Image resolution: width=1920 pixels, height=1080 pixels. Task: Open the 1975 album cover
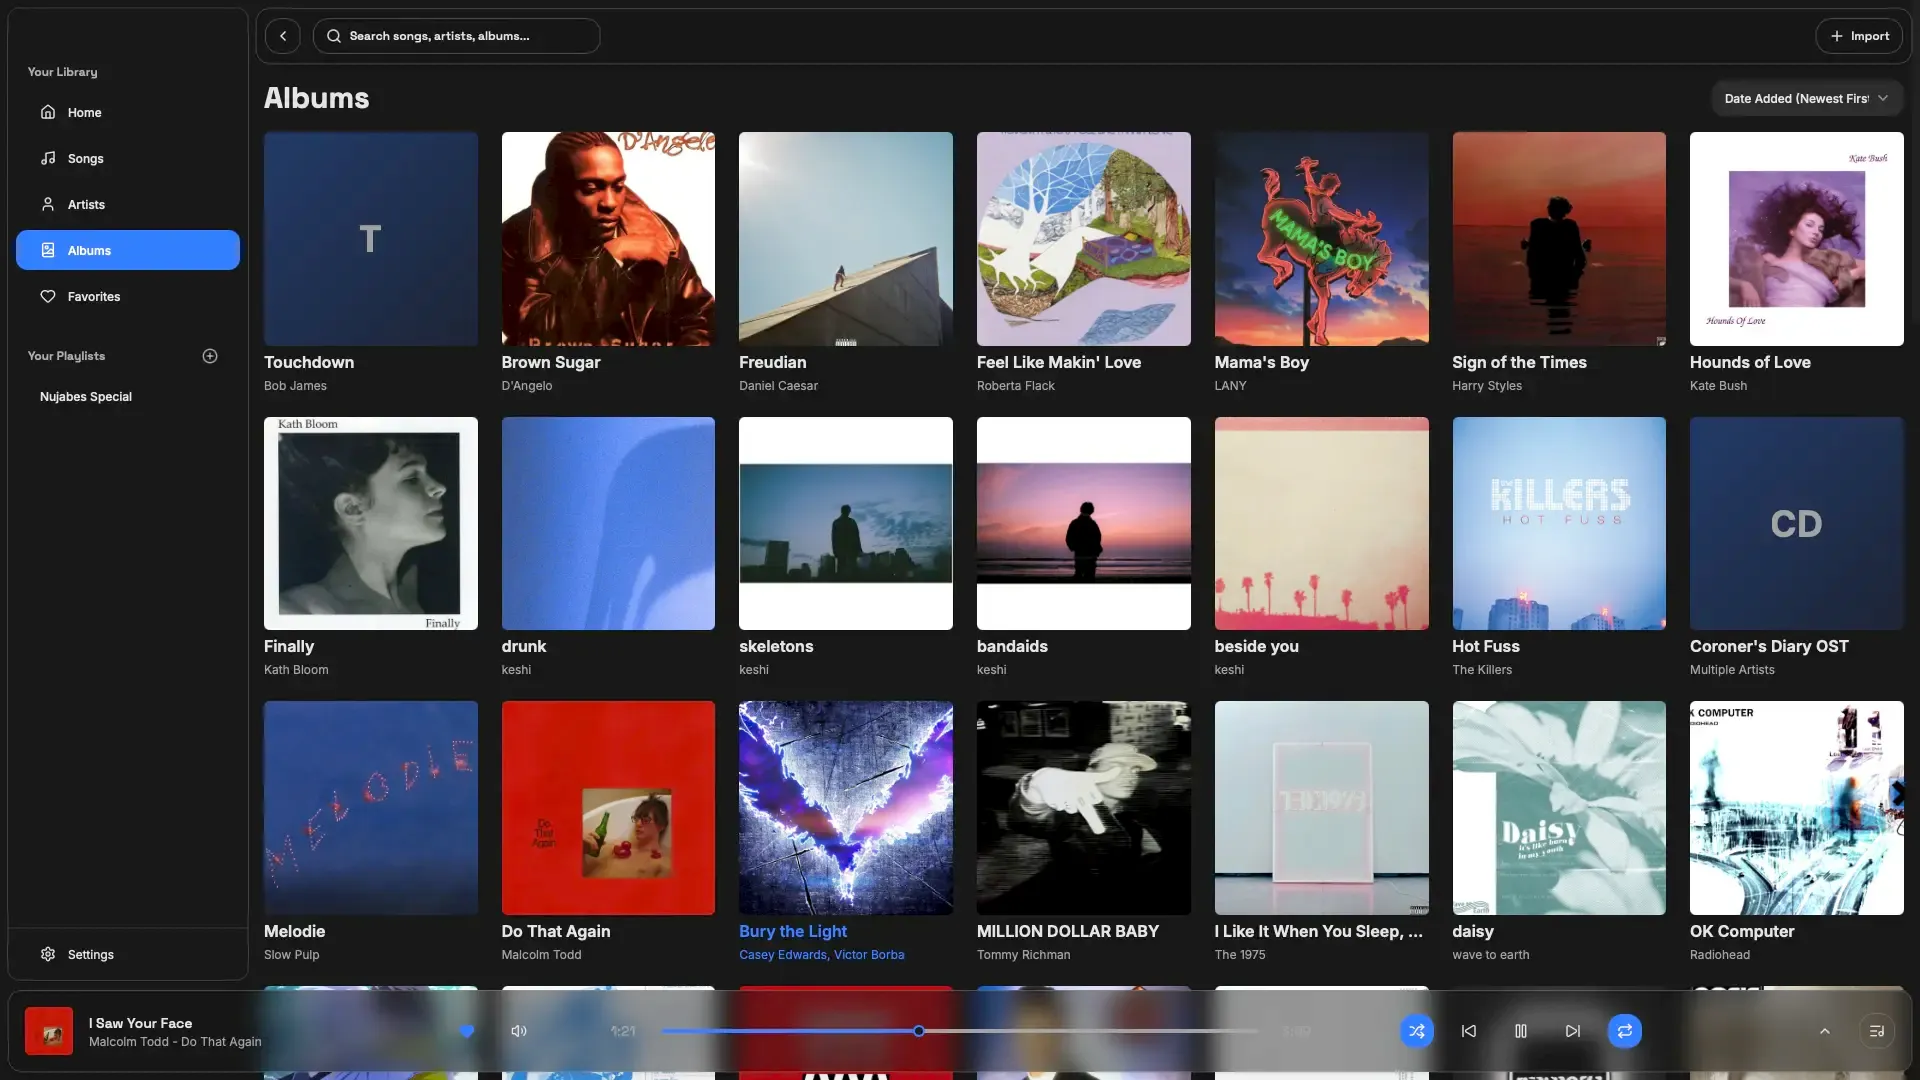(1322, 808)
